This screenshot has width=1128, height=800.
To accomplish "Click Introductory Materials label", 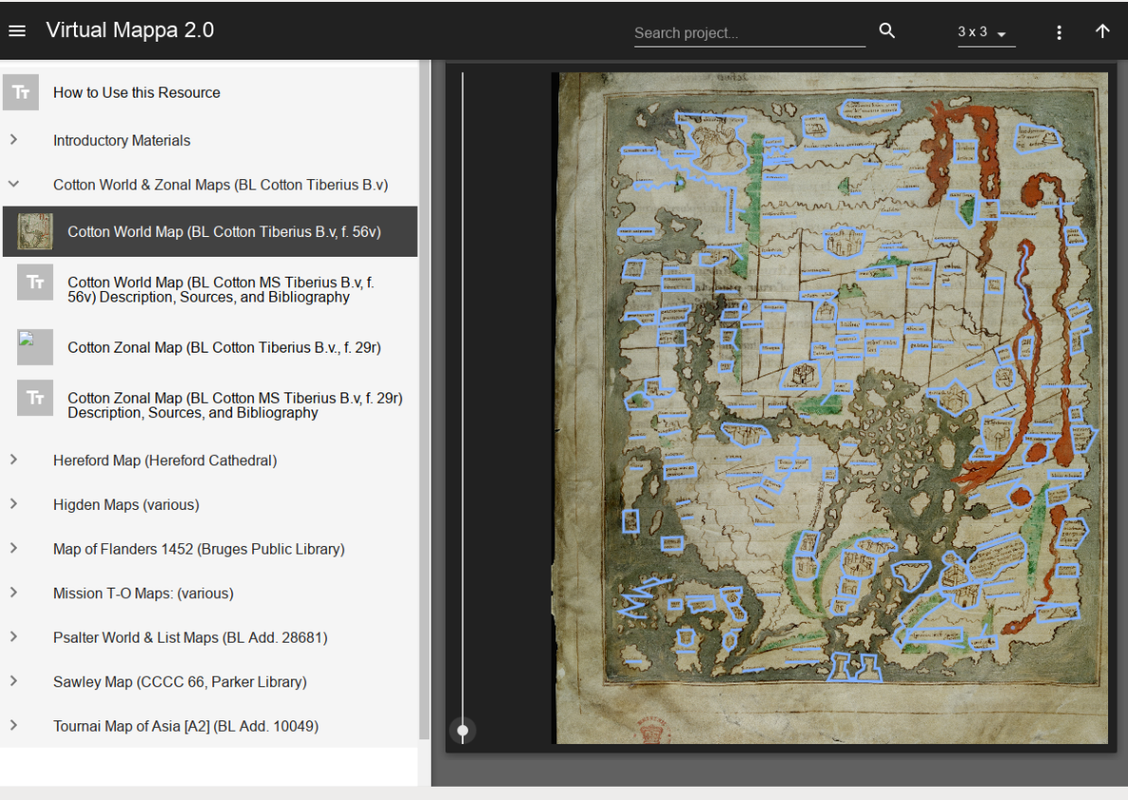I will click(122, 140).
